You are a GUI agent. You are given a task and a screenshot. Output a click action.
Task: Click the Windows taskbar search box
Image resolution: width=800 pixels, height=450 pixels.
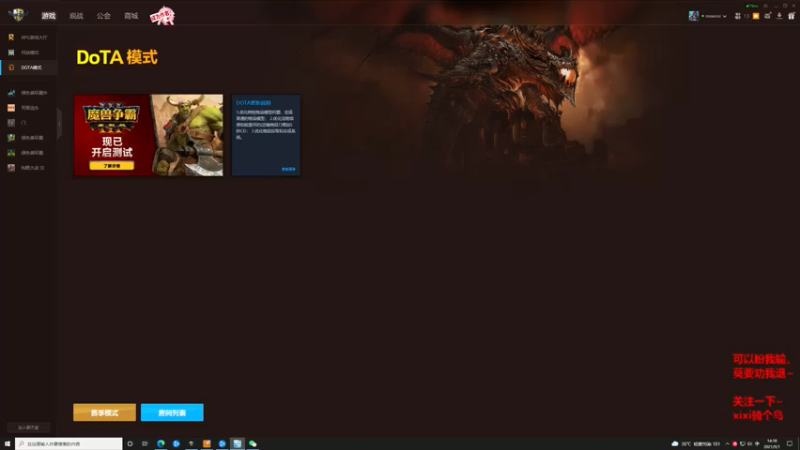pos(68,444)
